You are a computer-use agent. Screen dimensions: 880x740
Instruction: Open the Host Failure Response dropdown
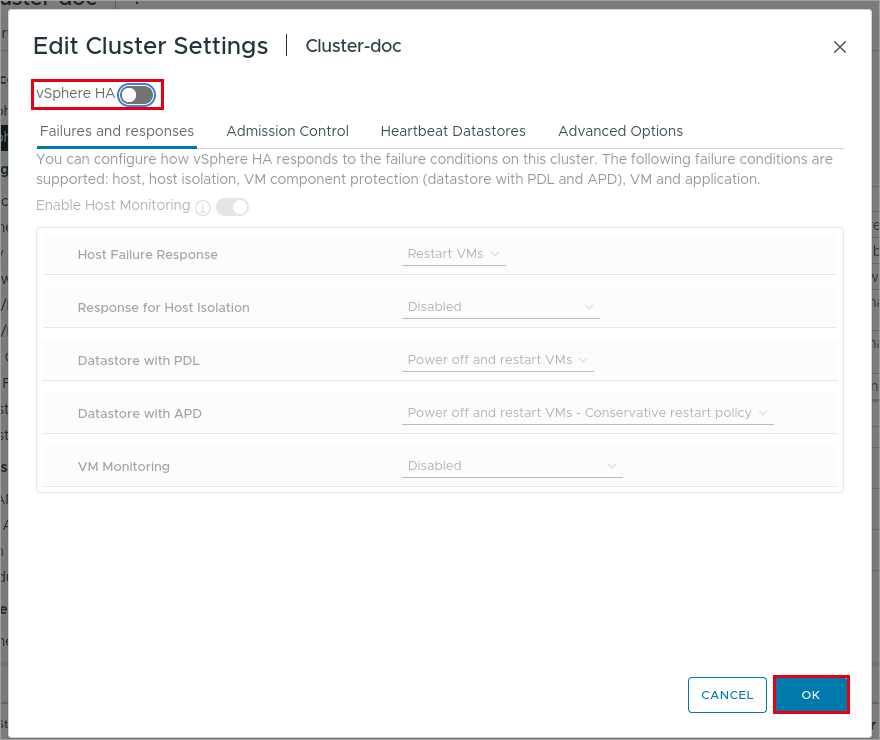click(x=453, y=254)
